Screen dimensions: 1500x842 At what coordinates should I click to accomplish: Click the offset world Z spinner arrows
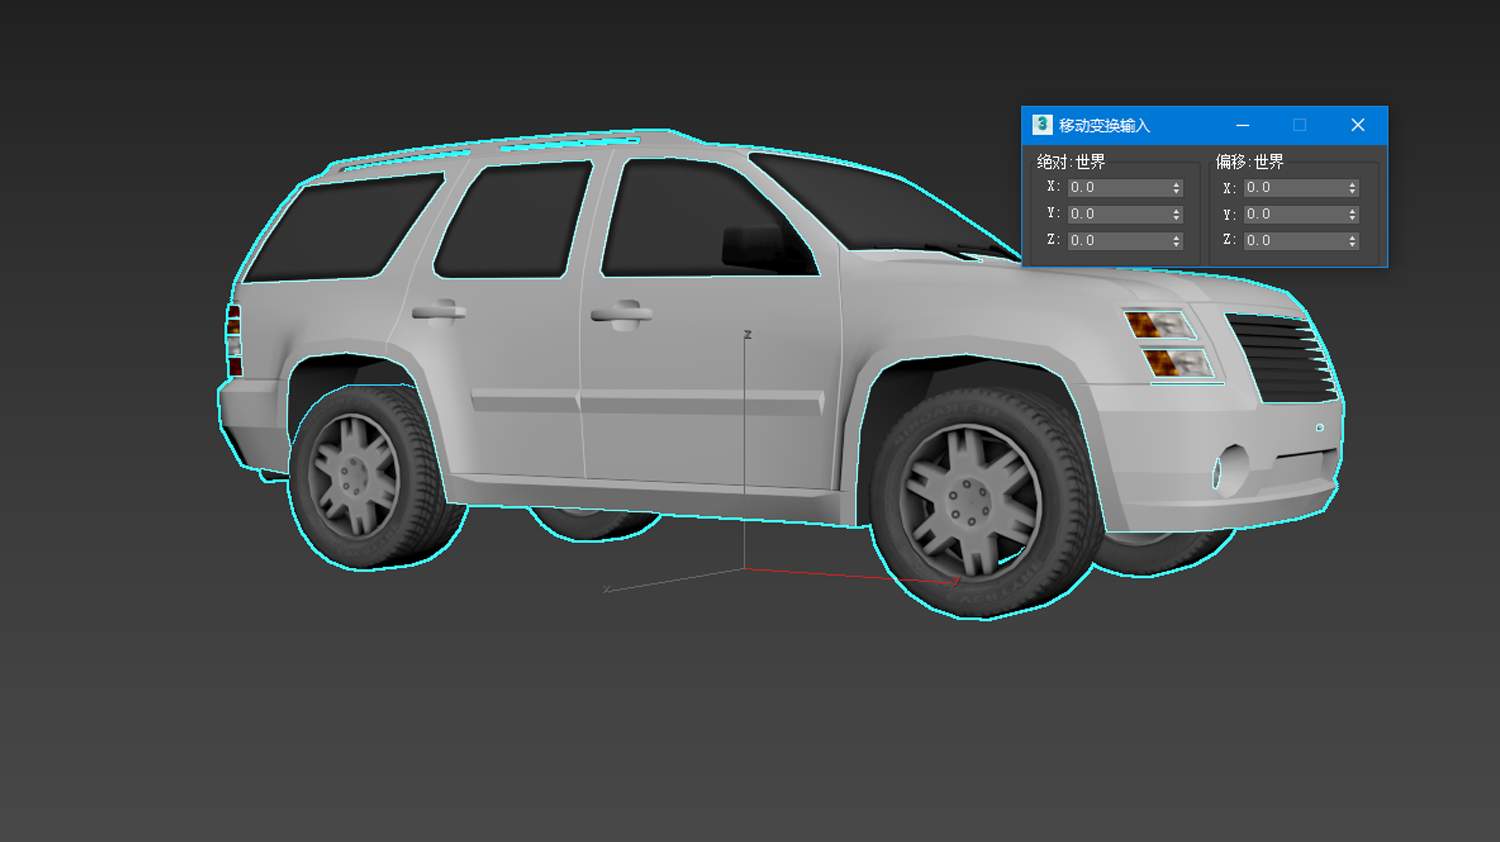point(1353,241)
